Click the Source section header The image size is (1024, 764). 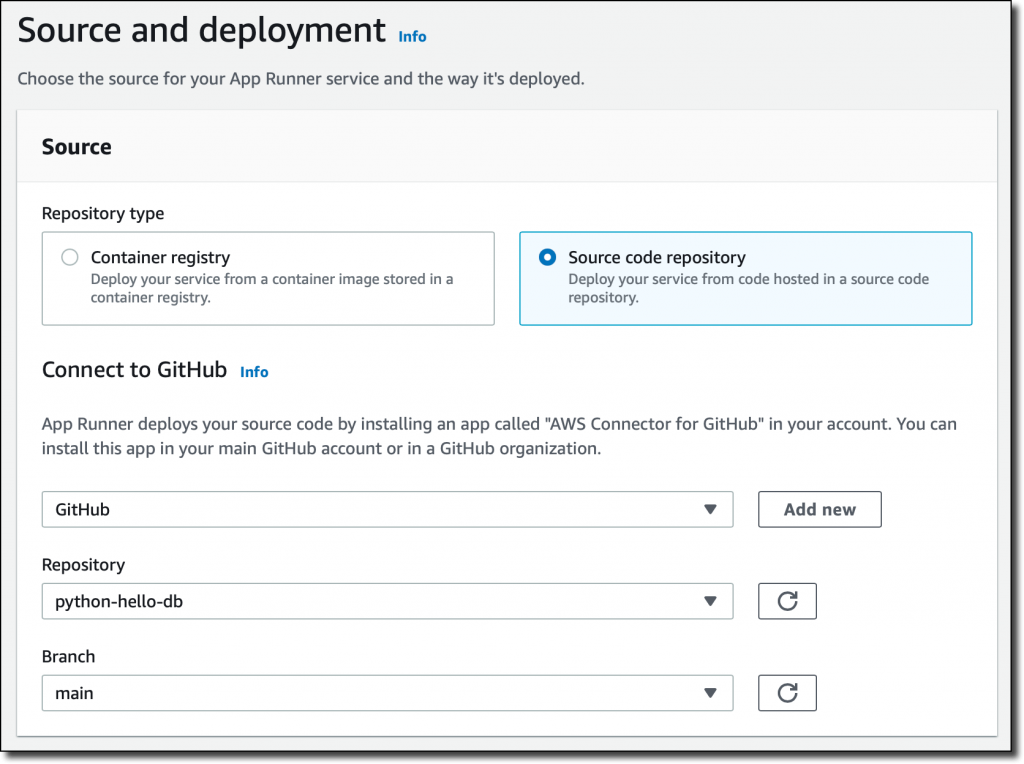coord(76,147)
